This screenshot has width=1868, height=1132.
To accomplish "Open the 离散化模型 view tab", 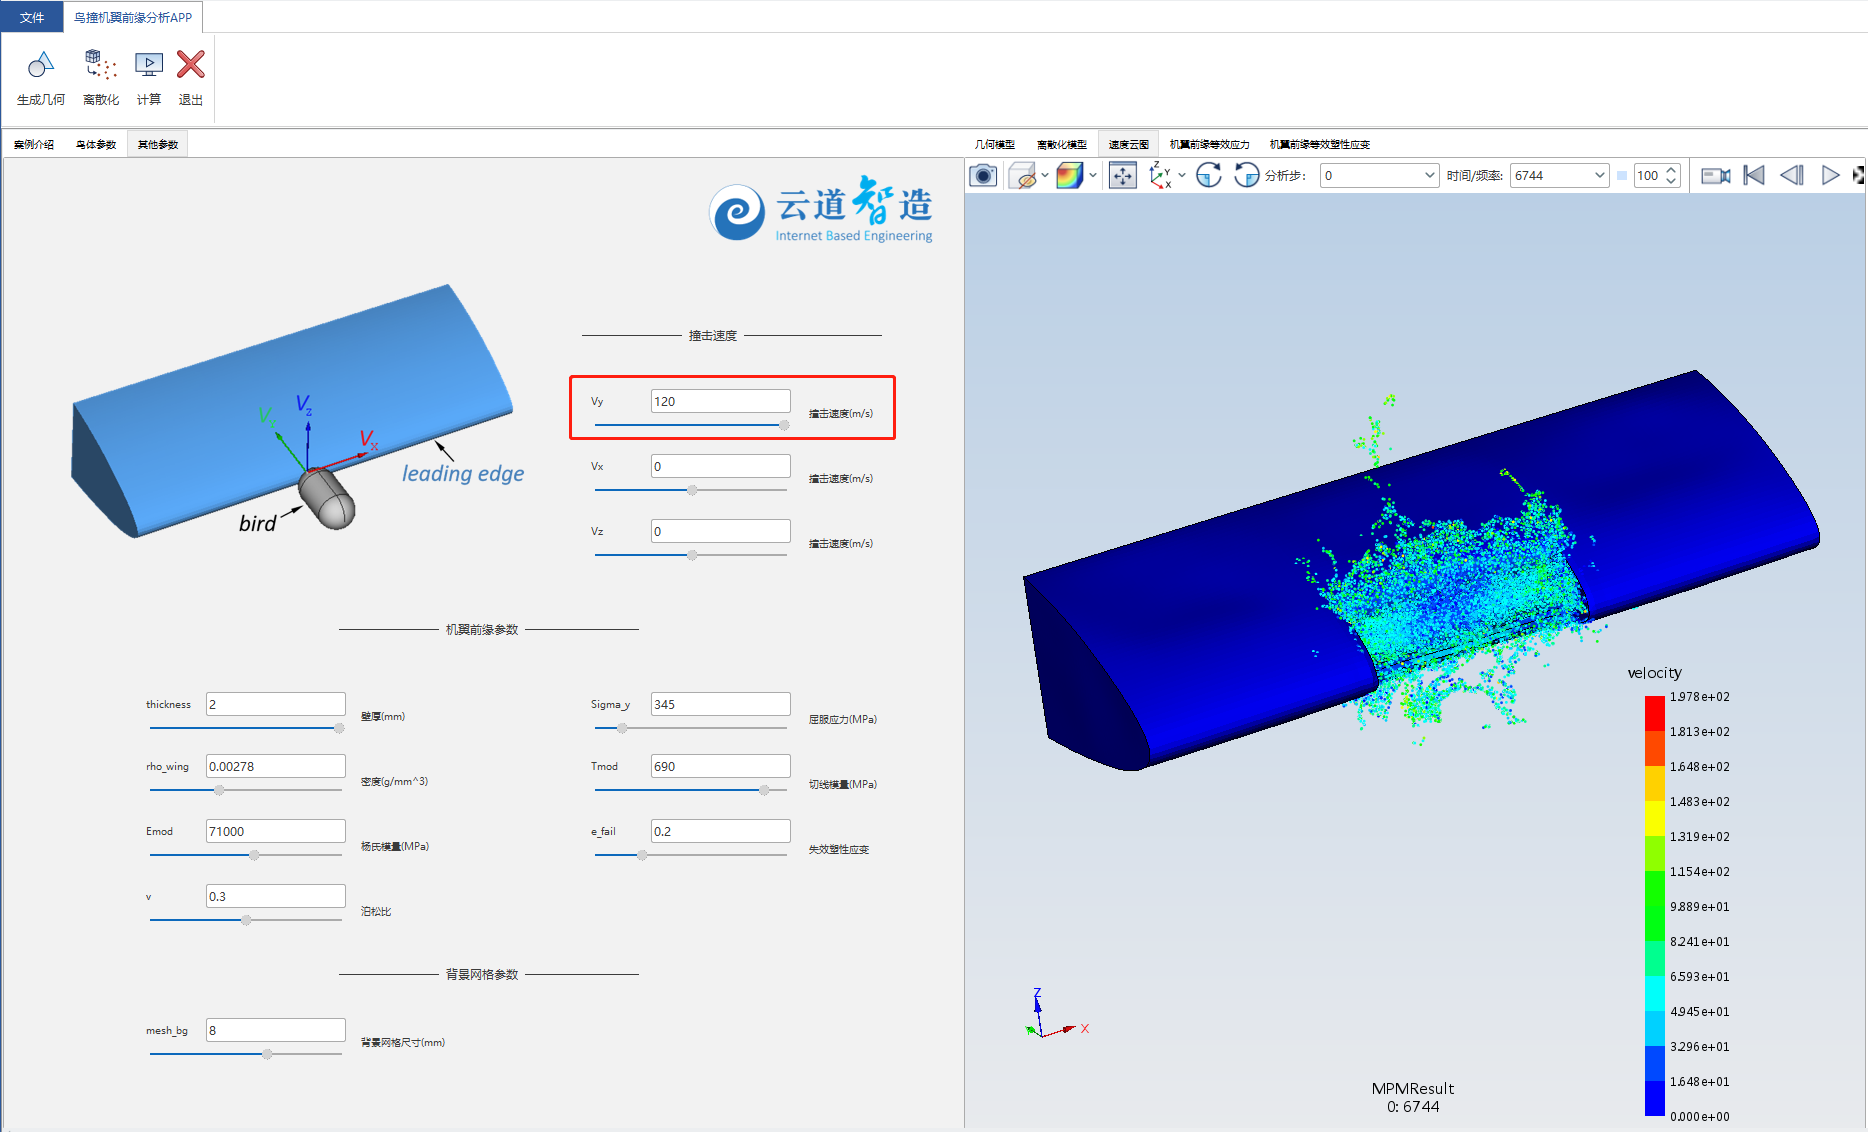I will pyautogui.click(x=1062, y=145).
